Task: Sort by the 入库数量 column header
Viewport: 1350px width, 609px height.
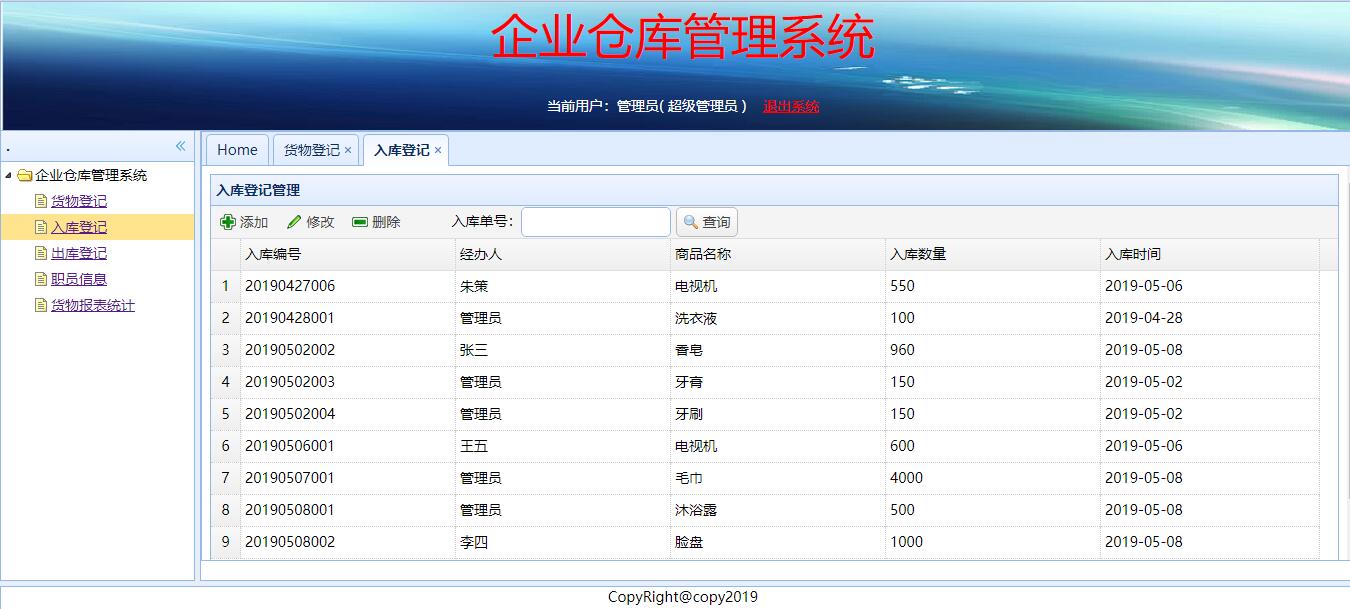Action: click(x=918, y=254)
